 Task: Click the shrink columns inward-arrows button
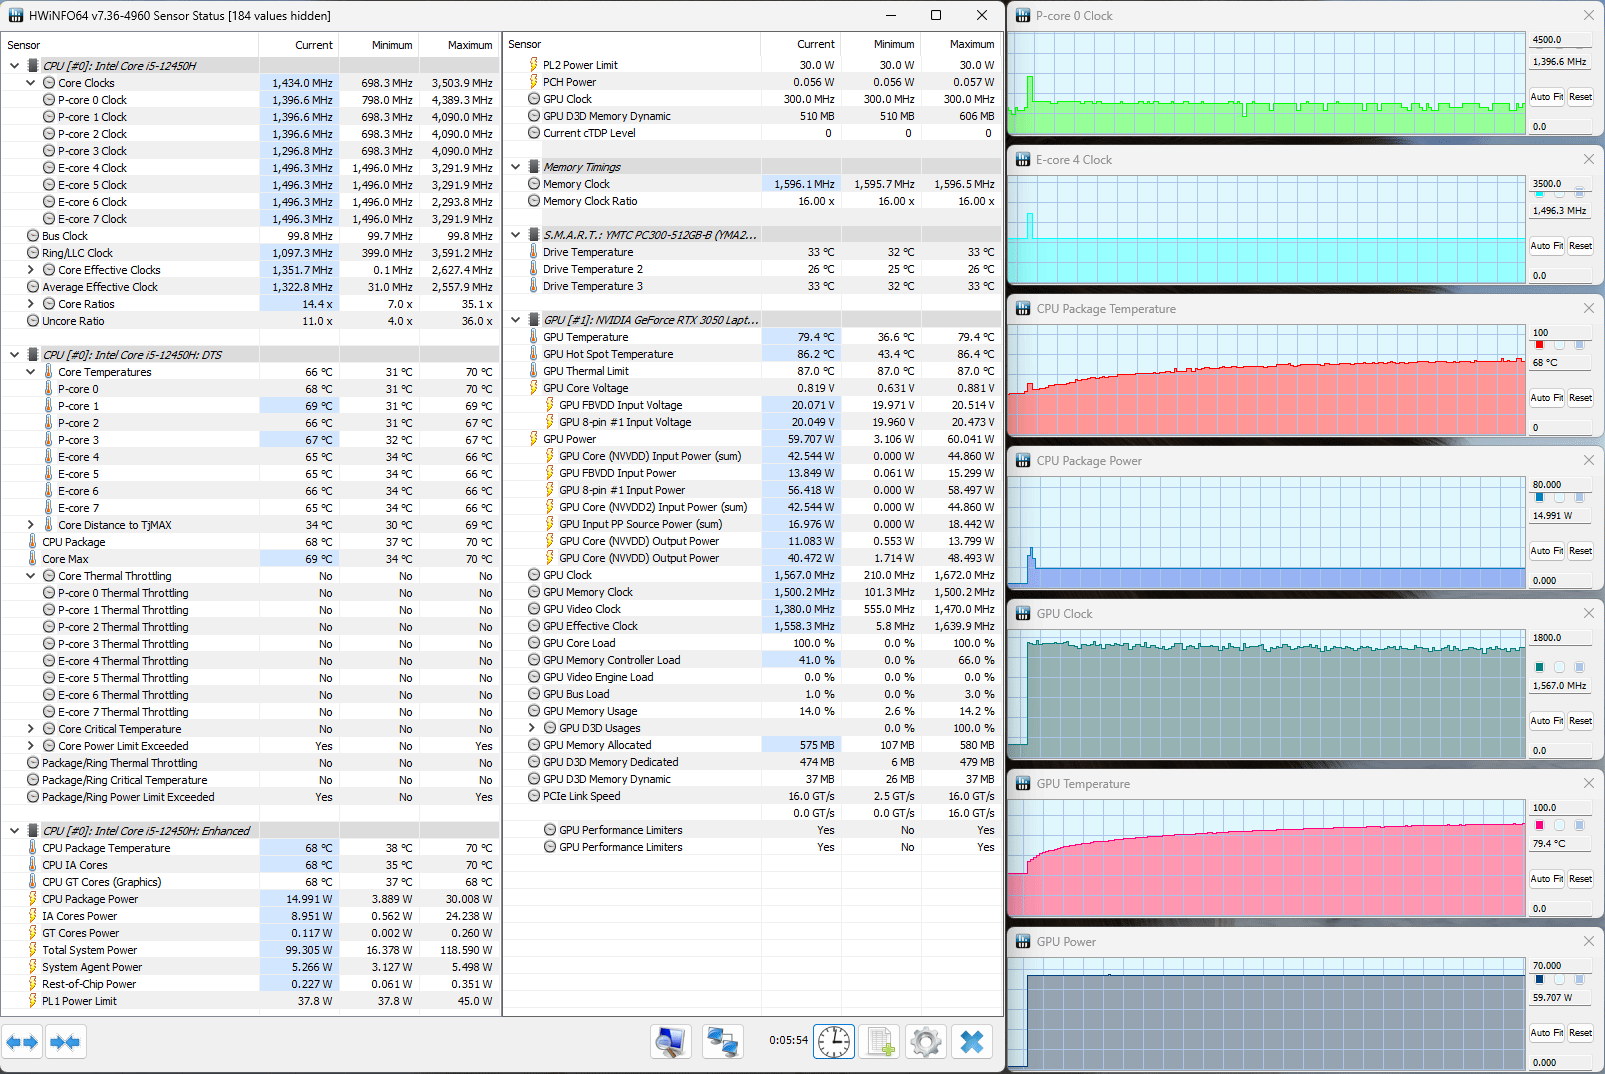click(x=65, y=1042)
